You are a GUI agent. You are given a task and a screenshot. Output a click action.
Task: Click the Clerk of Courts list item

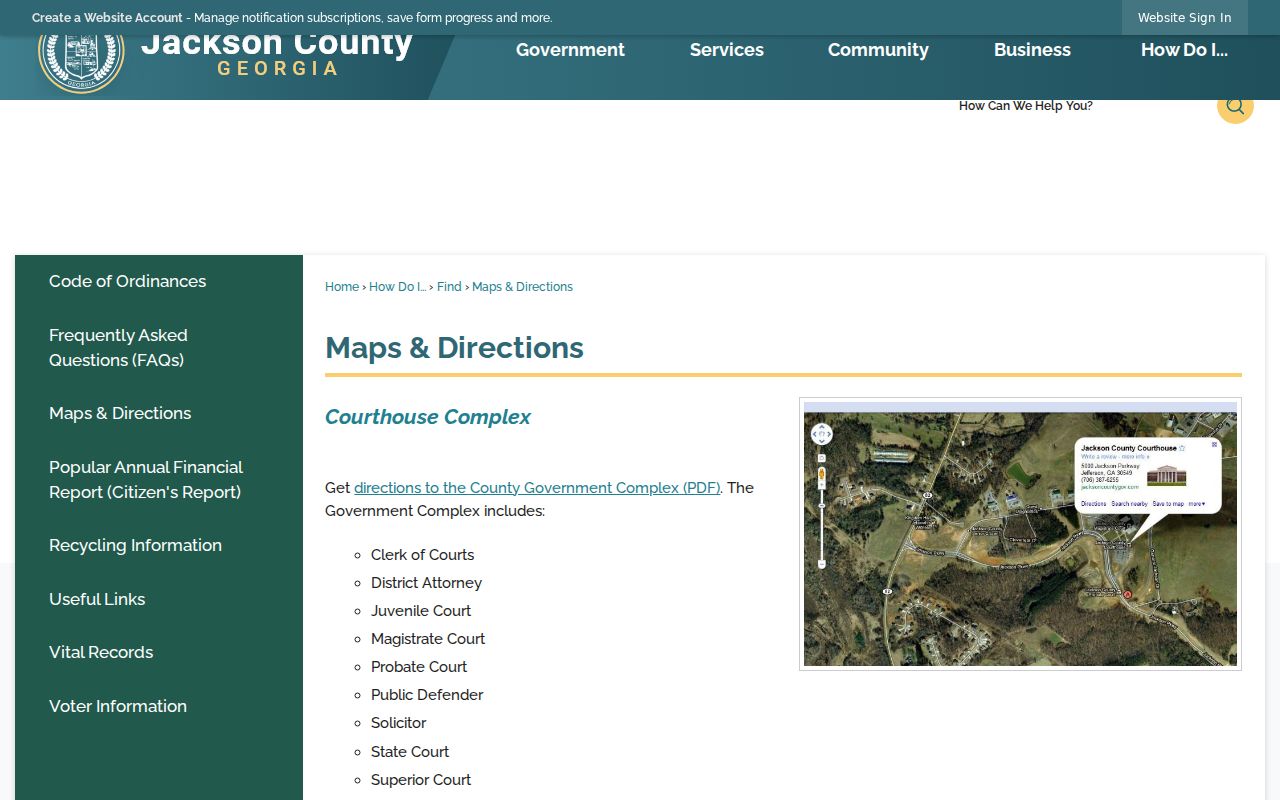(x=422, y=555)
